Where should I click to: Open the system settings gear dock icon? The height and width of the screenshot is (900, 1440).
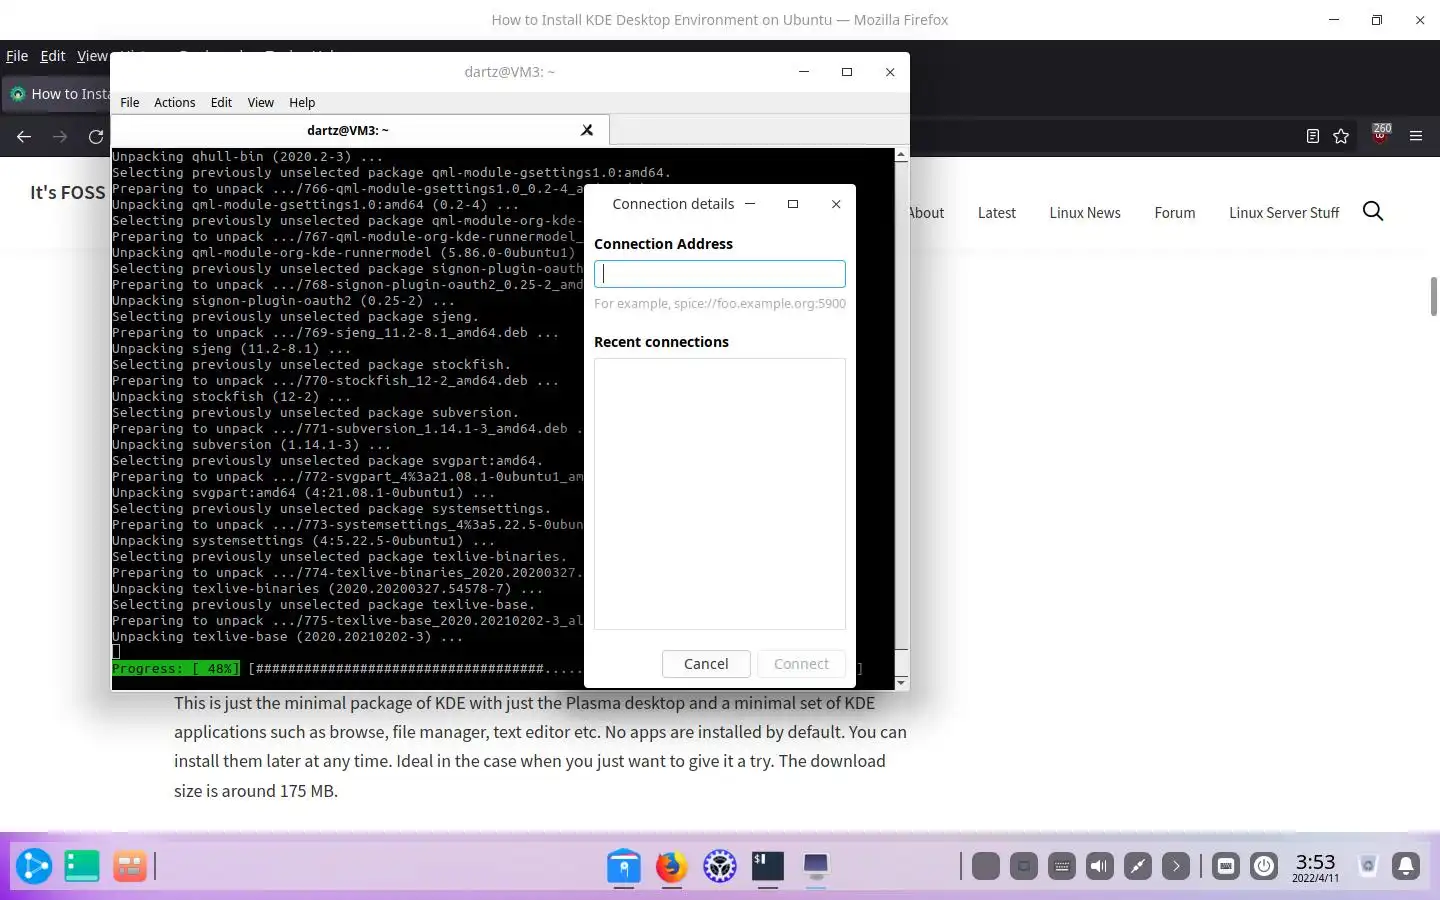pyautogui.click(x=720, y=866)
